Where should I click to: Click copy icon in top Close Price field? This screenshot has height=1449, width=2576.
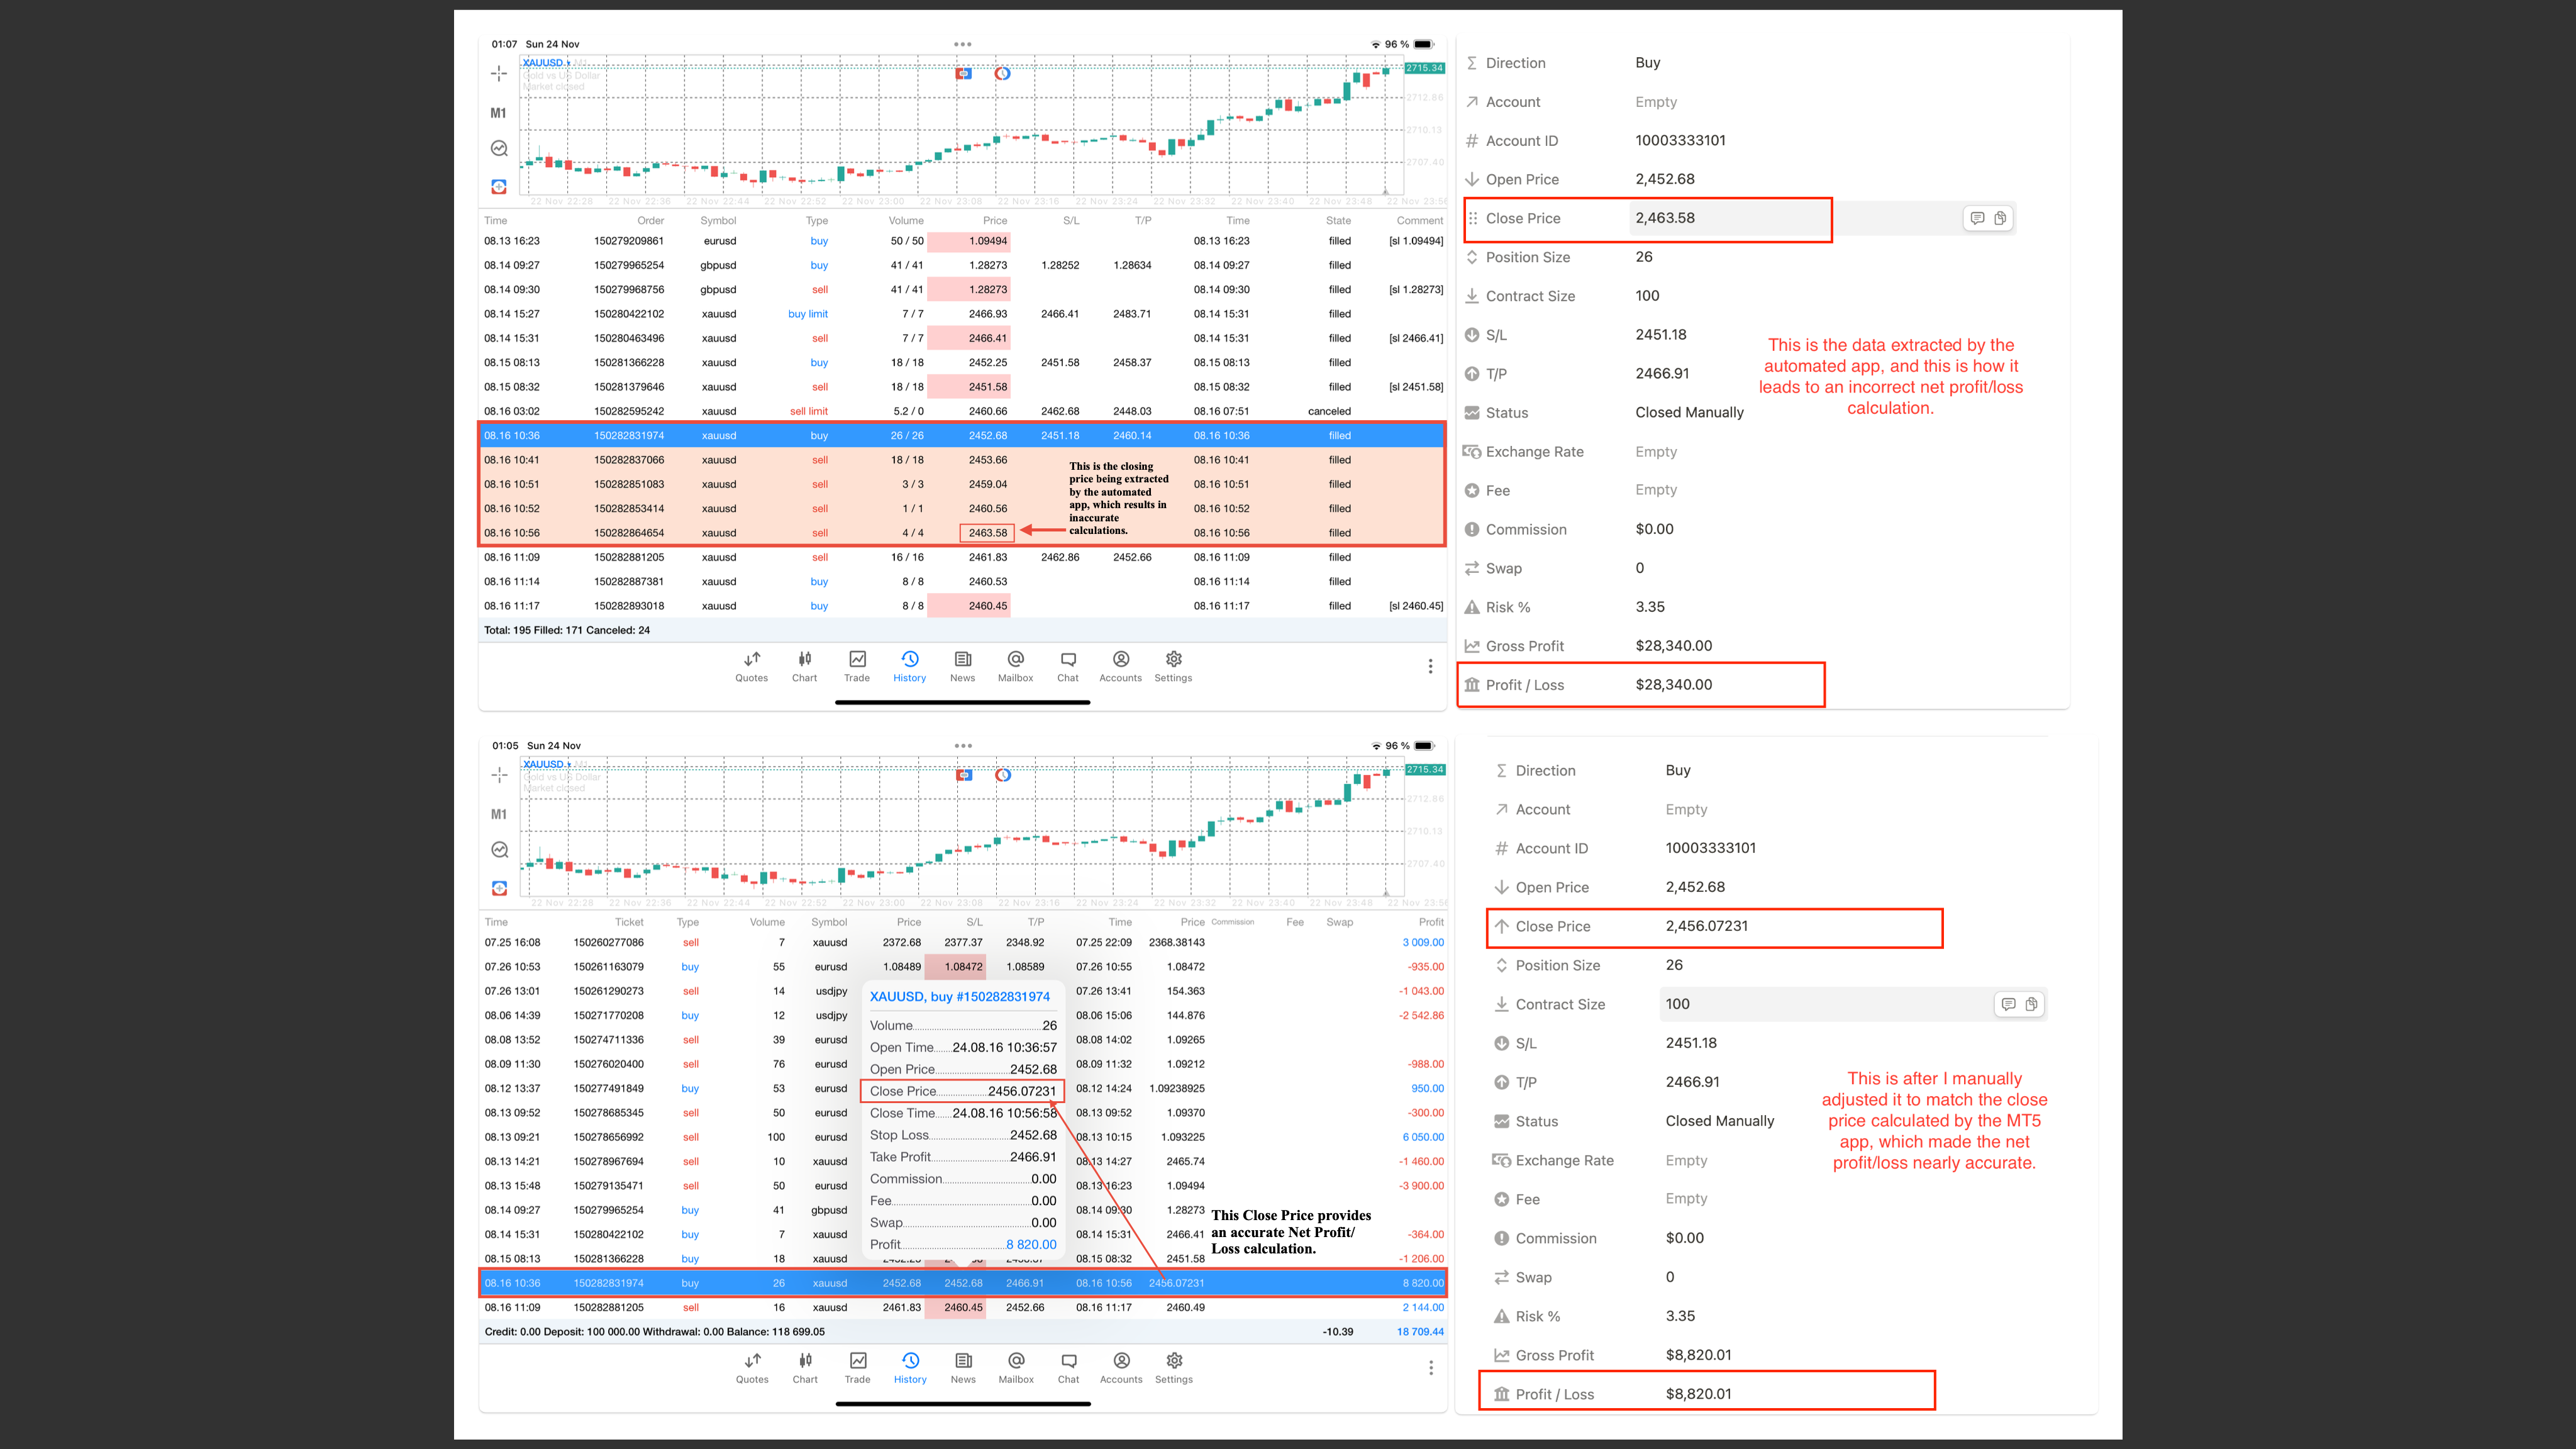(2000, 218)
